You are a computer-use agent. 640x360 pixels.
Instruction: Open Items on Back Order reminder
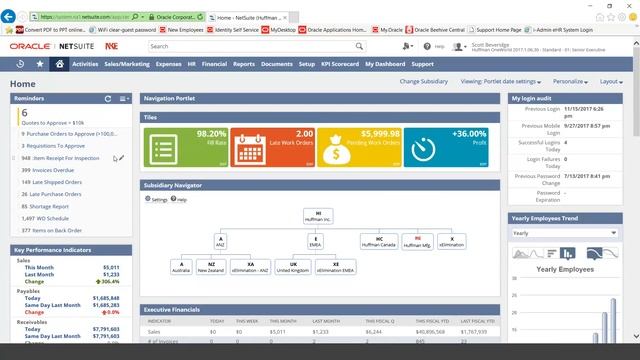[x=51, y=231]
